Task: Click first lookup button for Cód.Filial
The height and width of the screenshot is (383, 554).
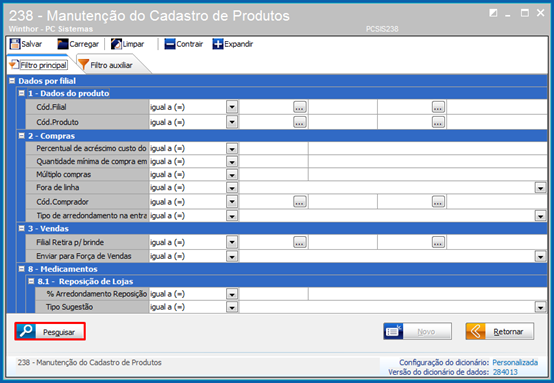Action: tap(300, 107)
